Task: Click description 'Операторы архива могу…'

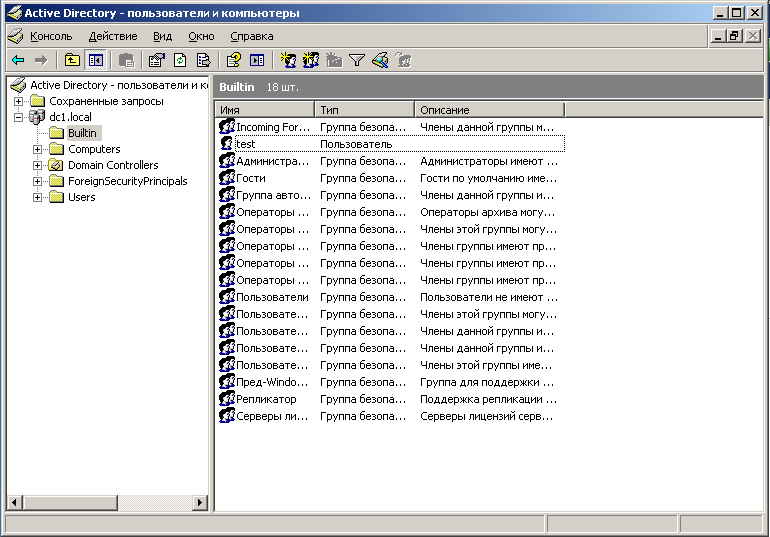Action: (488, 213)
